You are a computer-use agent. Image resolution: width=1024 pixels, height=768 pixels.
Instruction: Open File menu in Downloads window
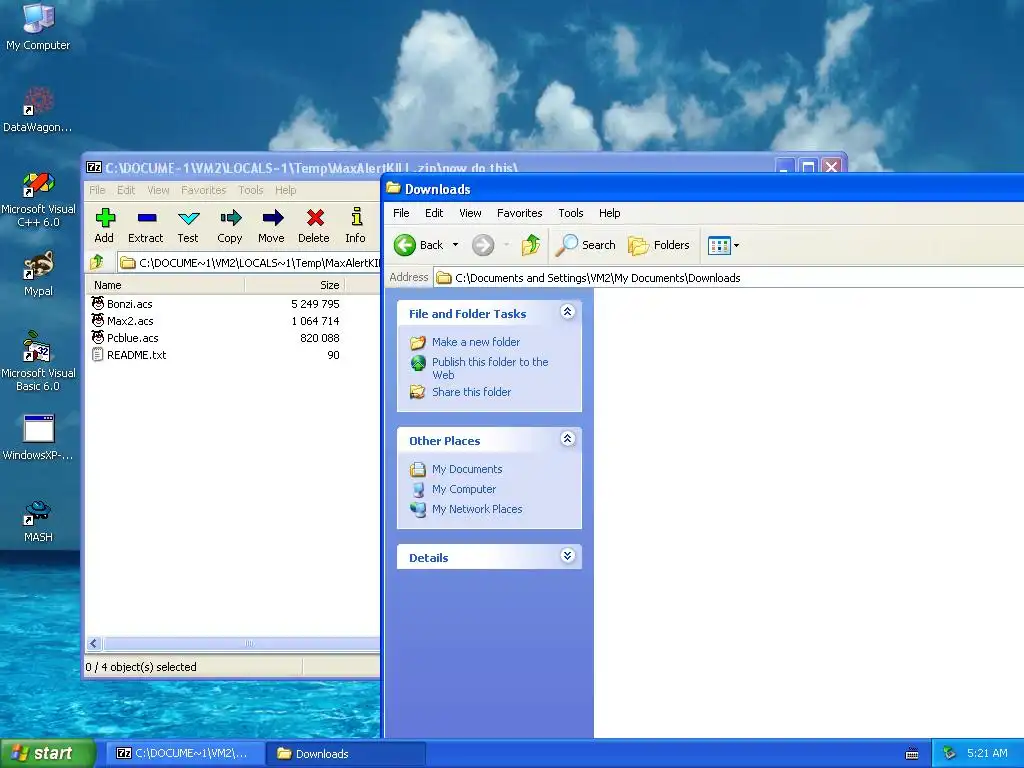401,213
